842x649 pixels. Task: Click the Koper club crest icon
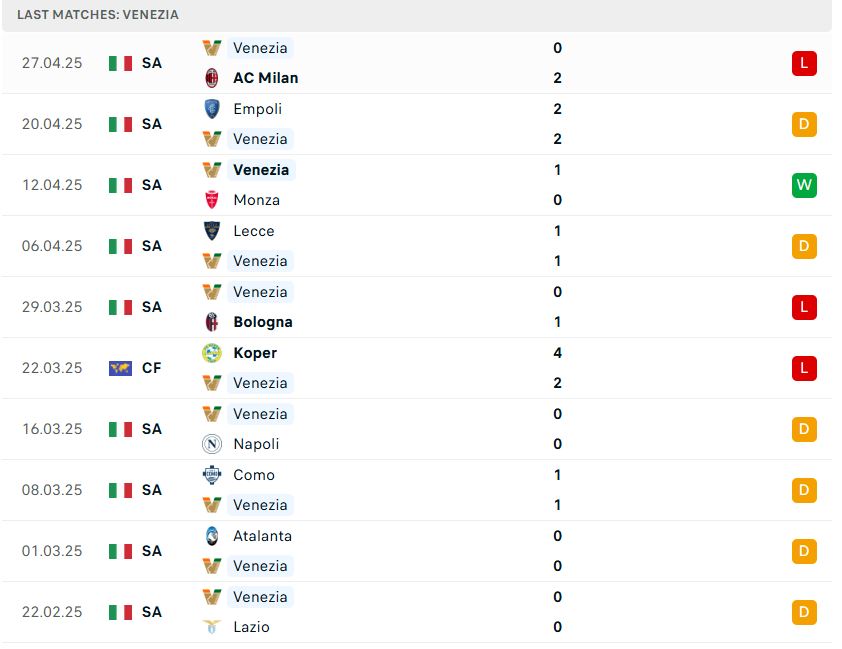(212, 353)
